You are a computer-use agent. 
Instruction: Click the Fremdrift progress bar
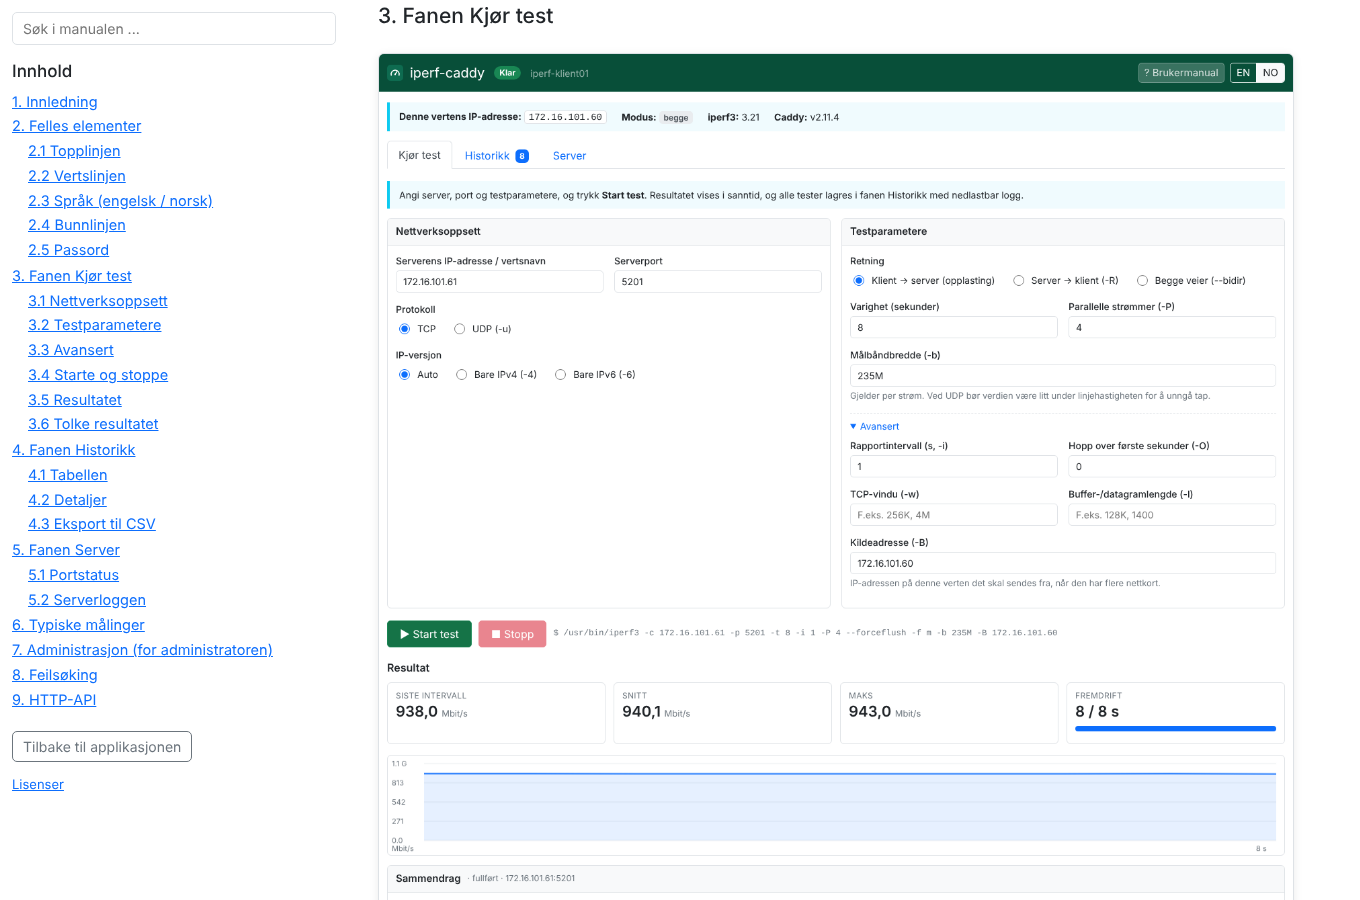tap(1175, 729)
